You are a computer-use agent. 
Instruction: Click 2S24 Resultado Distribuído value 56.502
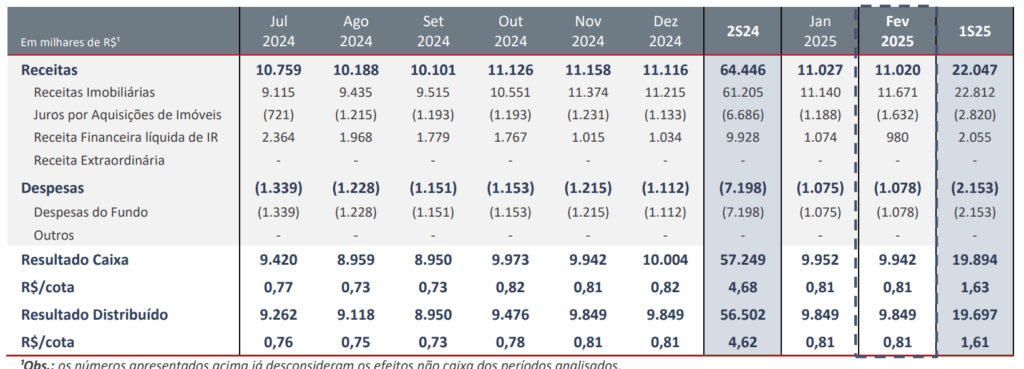(x=743, y=314)
